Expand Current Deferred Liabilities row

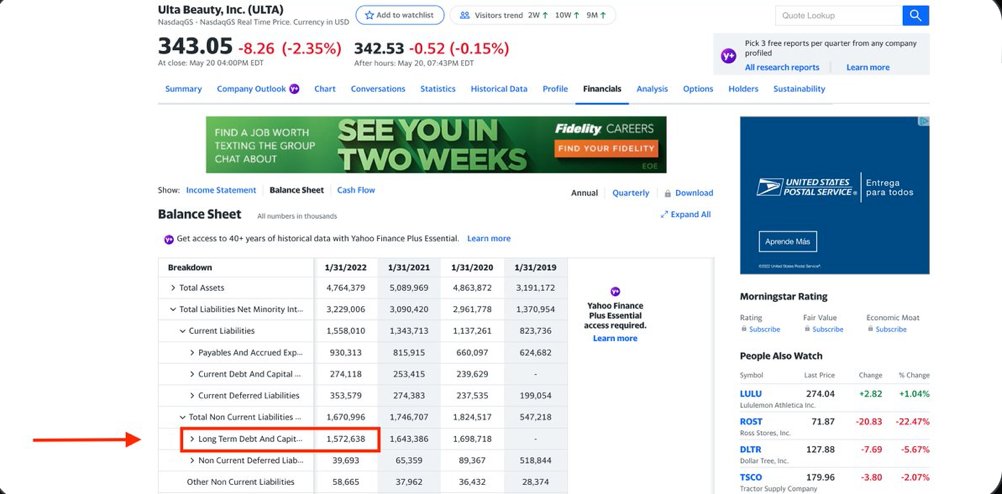[192, 396]
